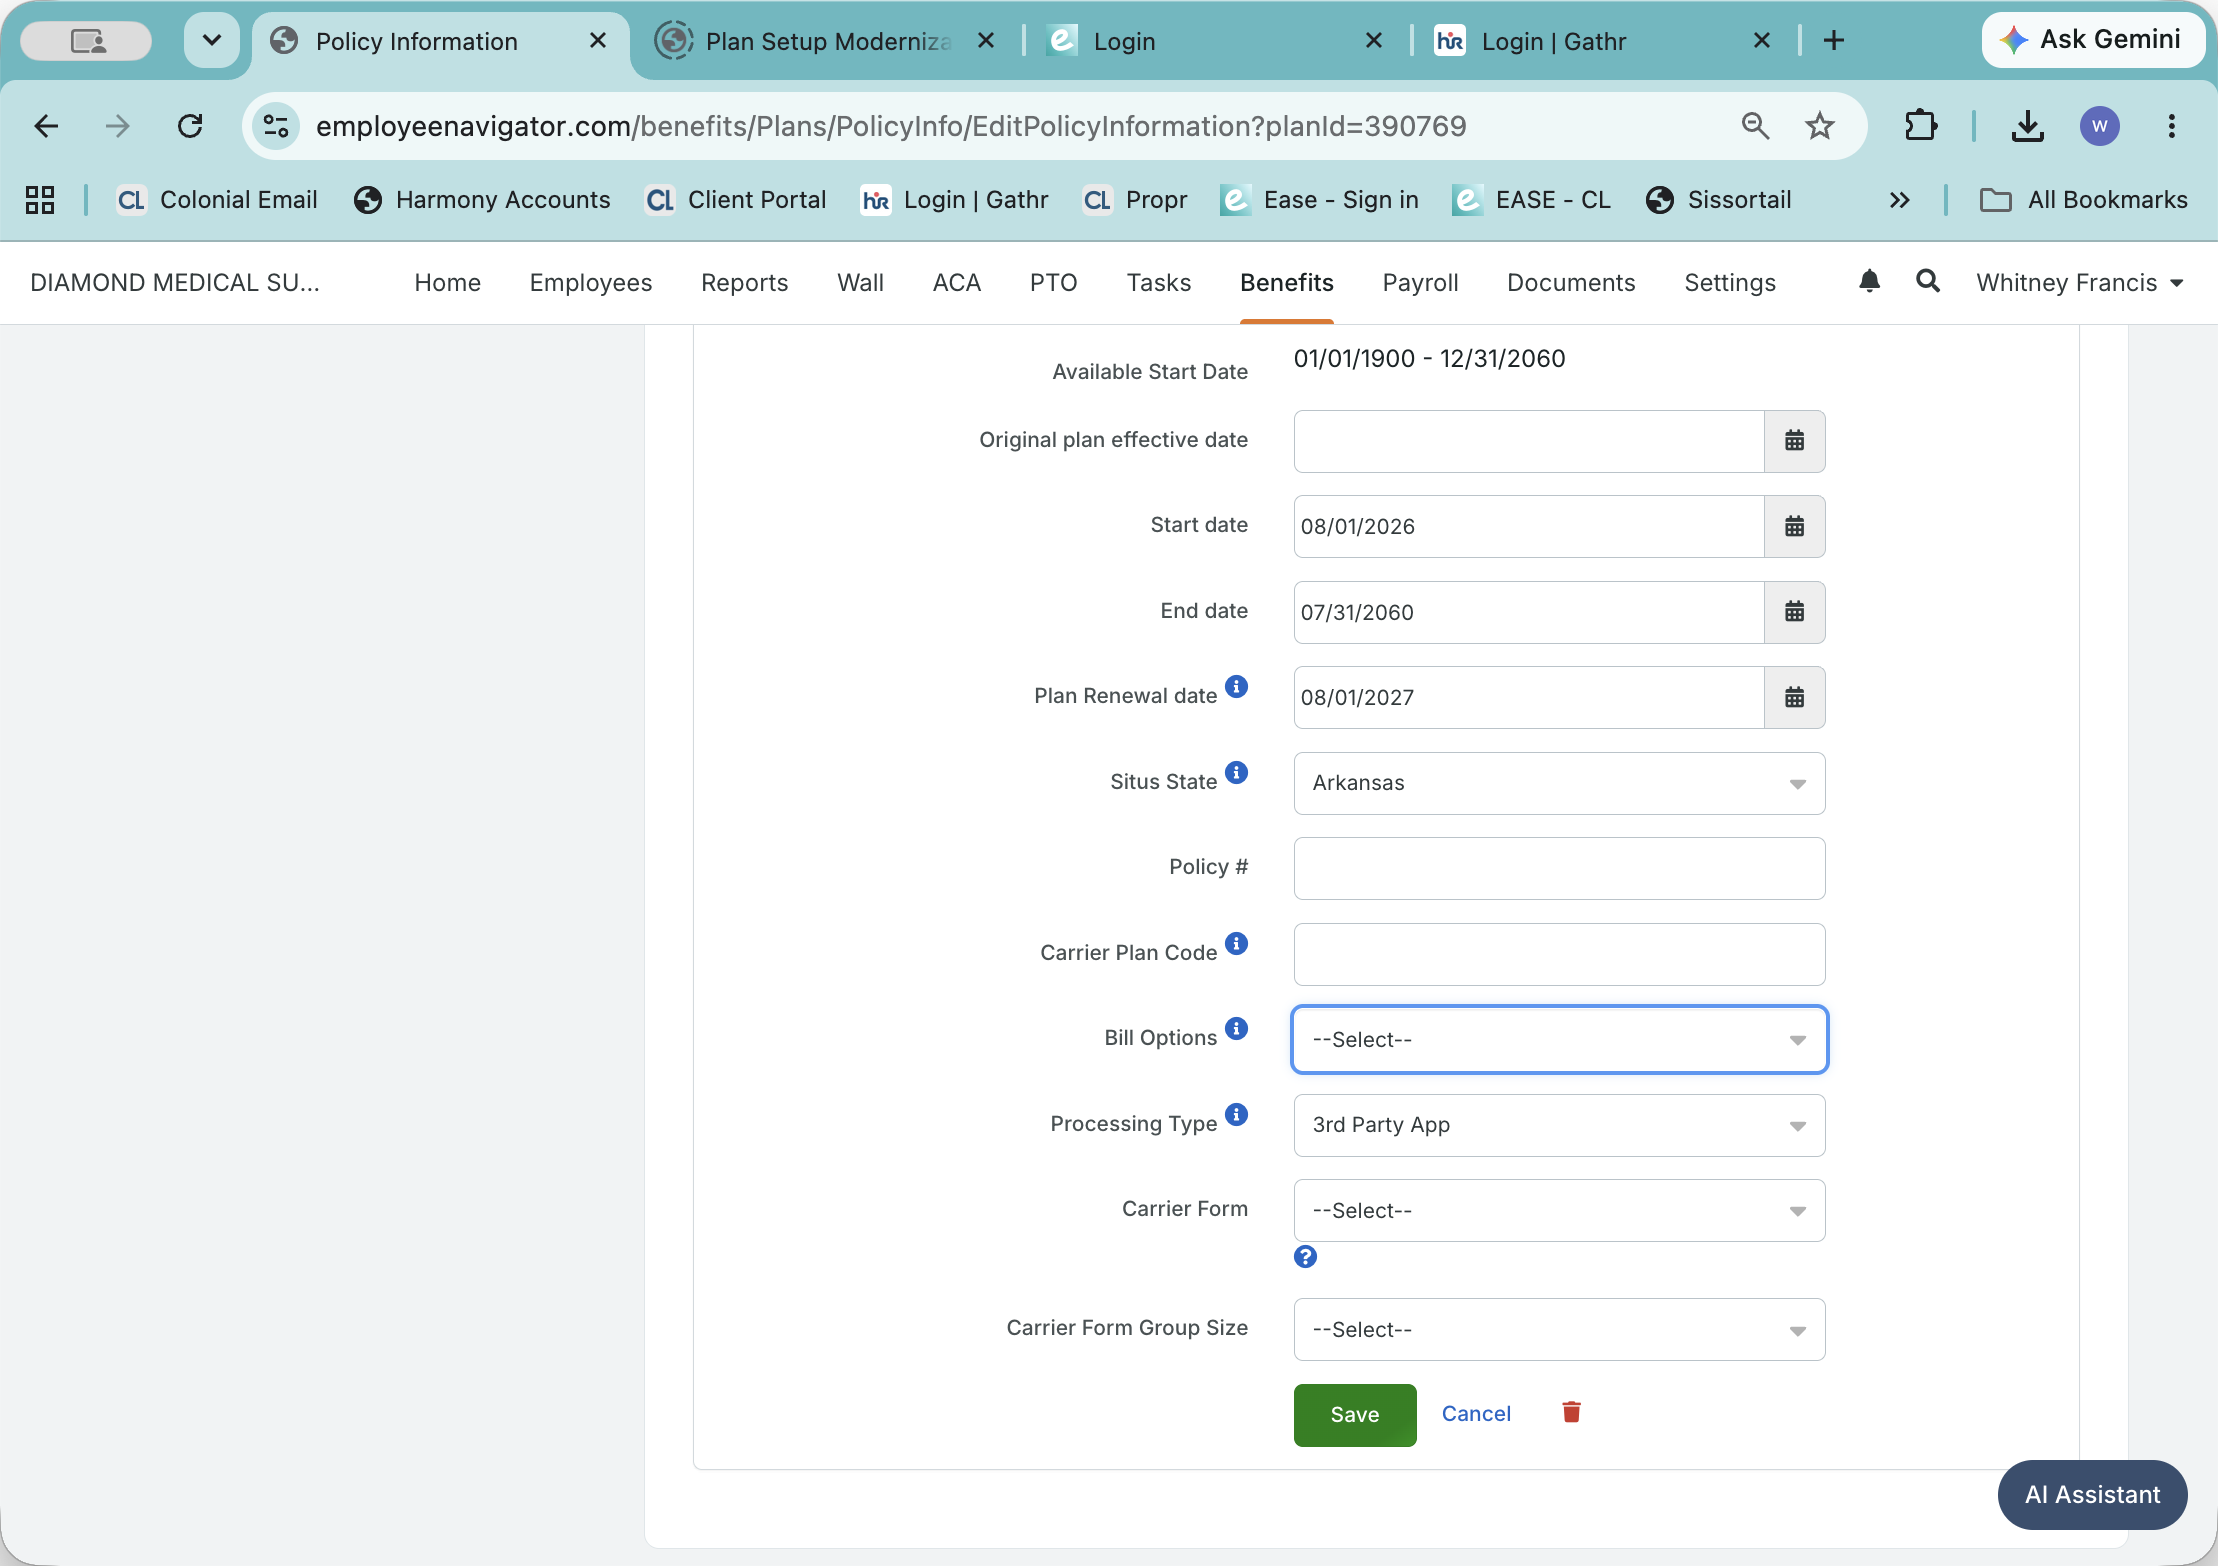Switch to the Plan Setup Modernization tab
This screenshot has width=2218, height=1566.
(x=826, y=41)
